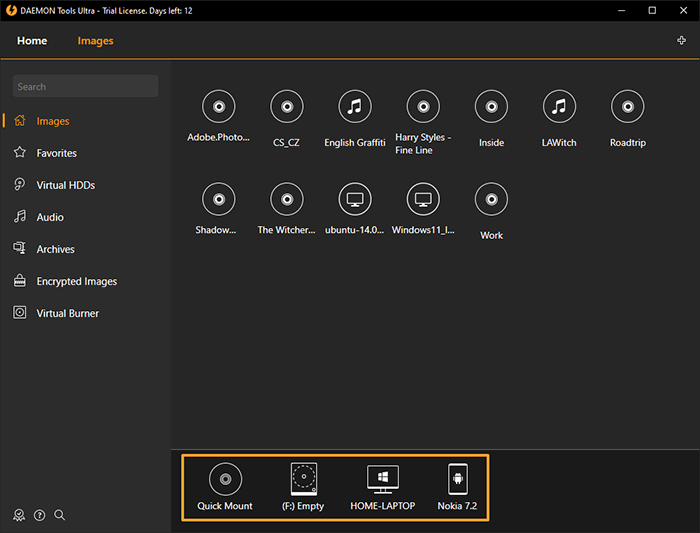Open Virtual Burner in the sidebar

click(x=56, y=313)
